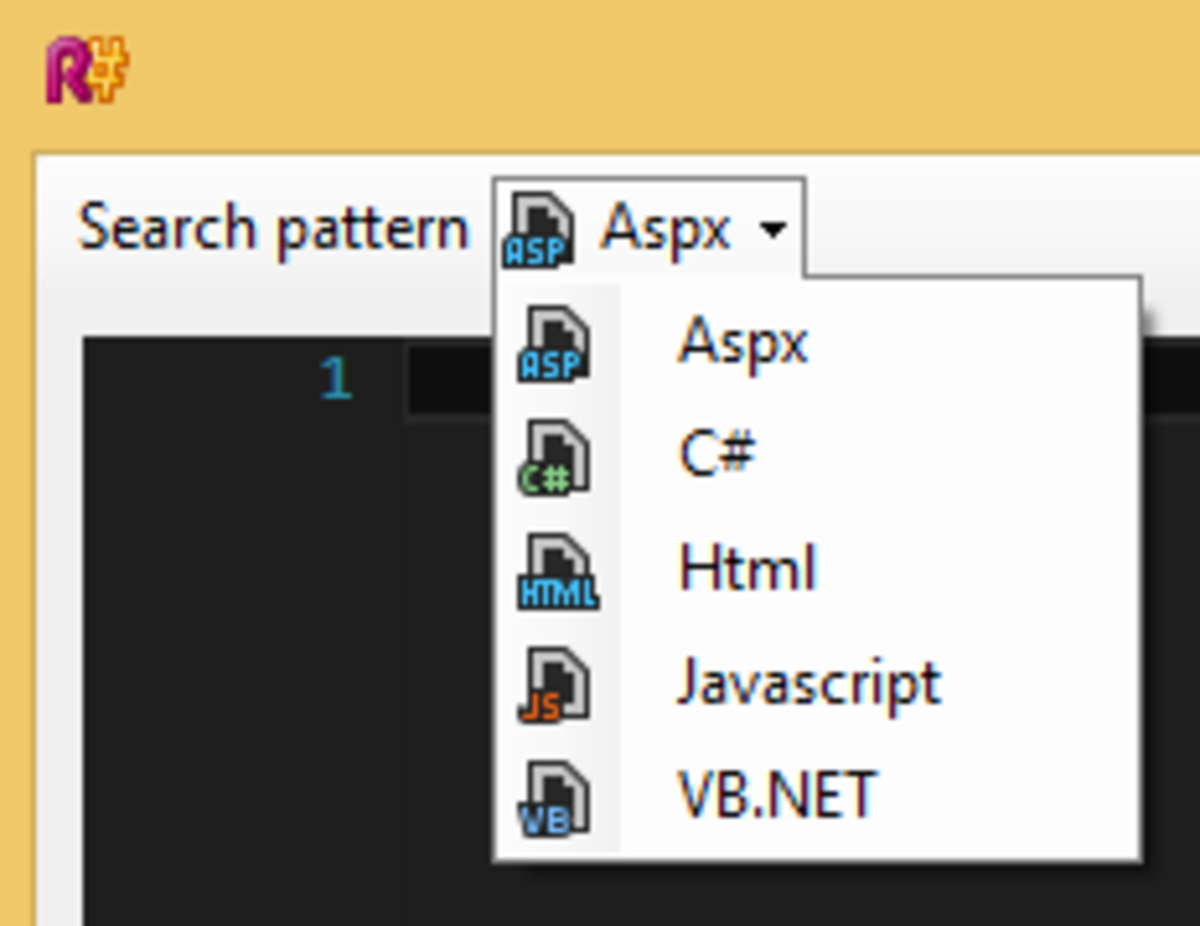Click the C# file icon in list
This screenshot has width=1200, height=926.
[x=553, y=457]
